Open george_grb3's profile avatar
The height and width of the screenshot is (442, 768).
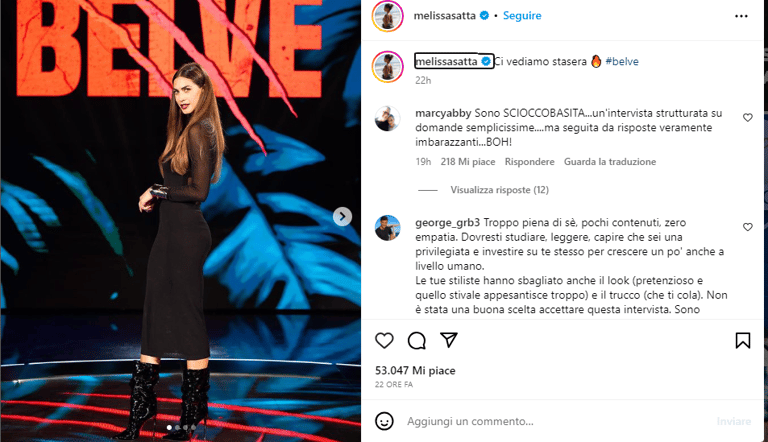(387, 228)
